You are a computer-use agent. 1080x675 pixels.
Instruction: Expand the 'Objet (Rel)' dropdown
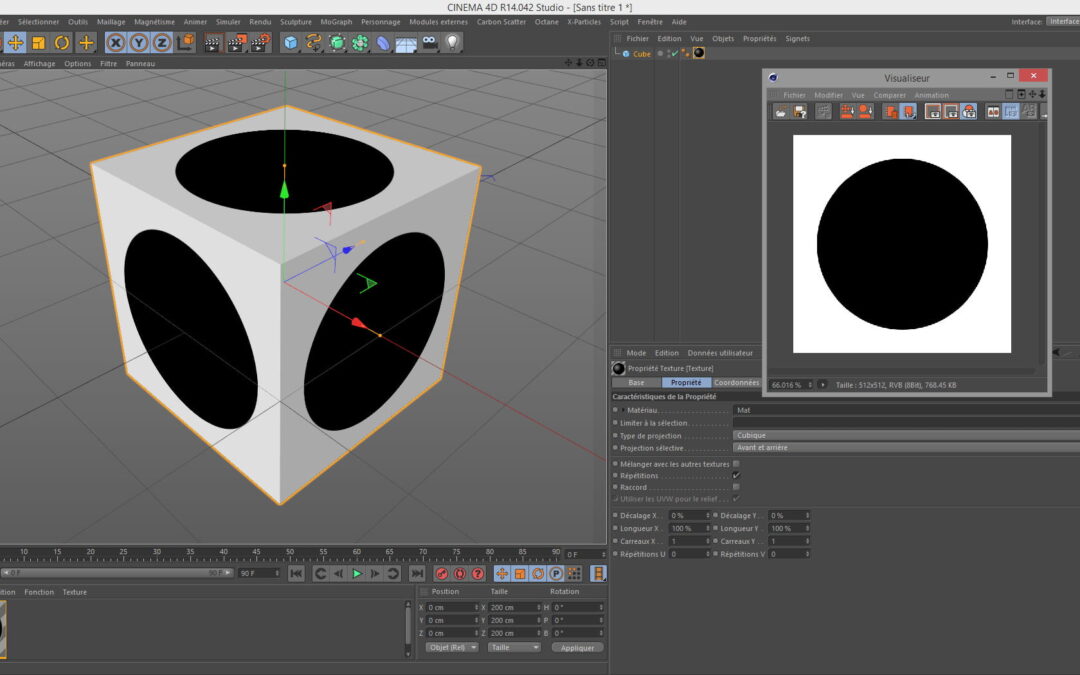click(x=451, y=647)
